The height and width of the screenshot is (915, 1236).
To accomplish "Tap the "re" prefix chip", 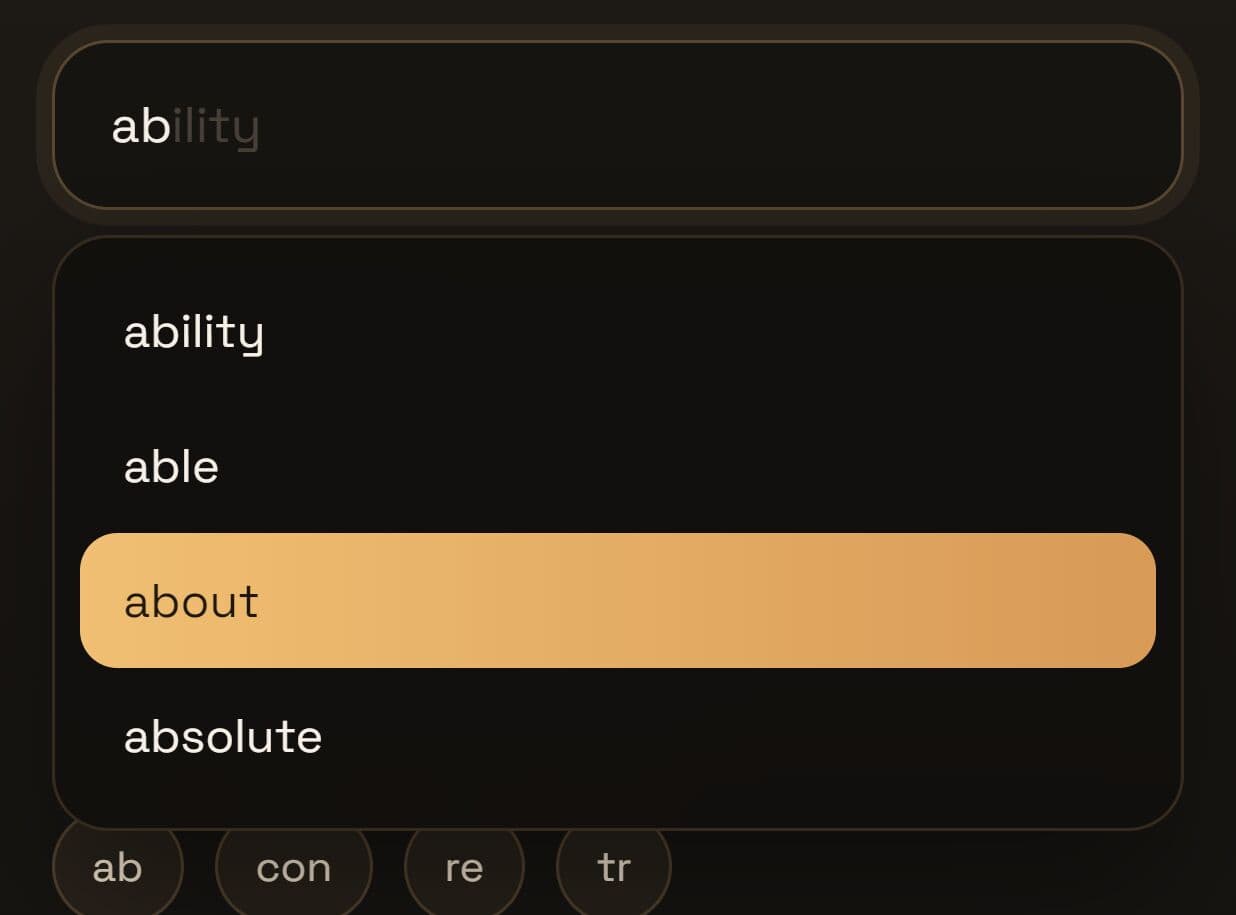I will click(464, 867).
